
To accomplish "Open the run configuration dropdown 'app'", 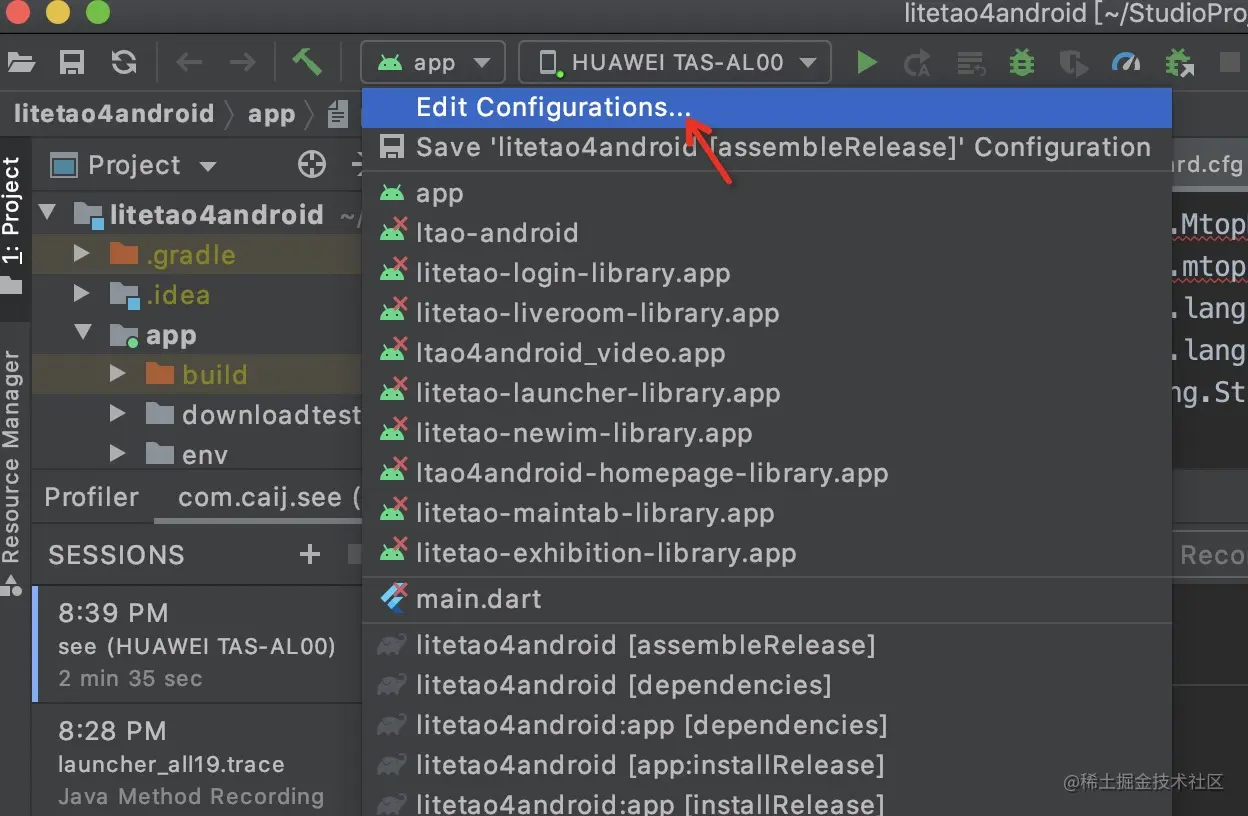I will 432,62.
